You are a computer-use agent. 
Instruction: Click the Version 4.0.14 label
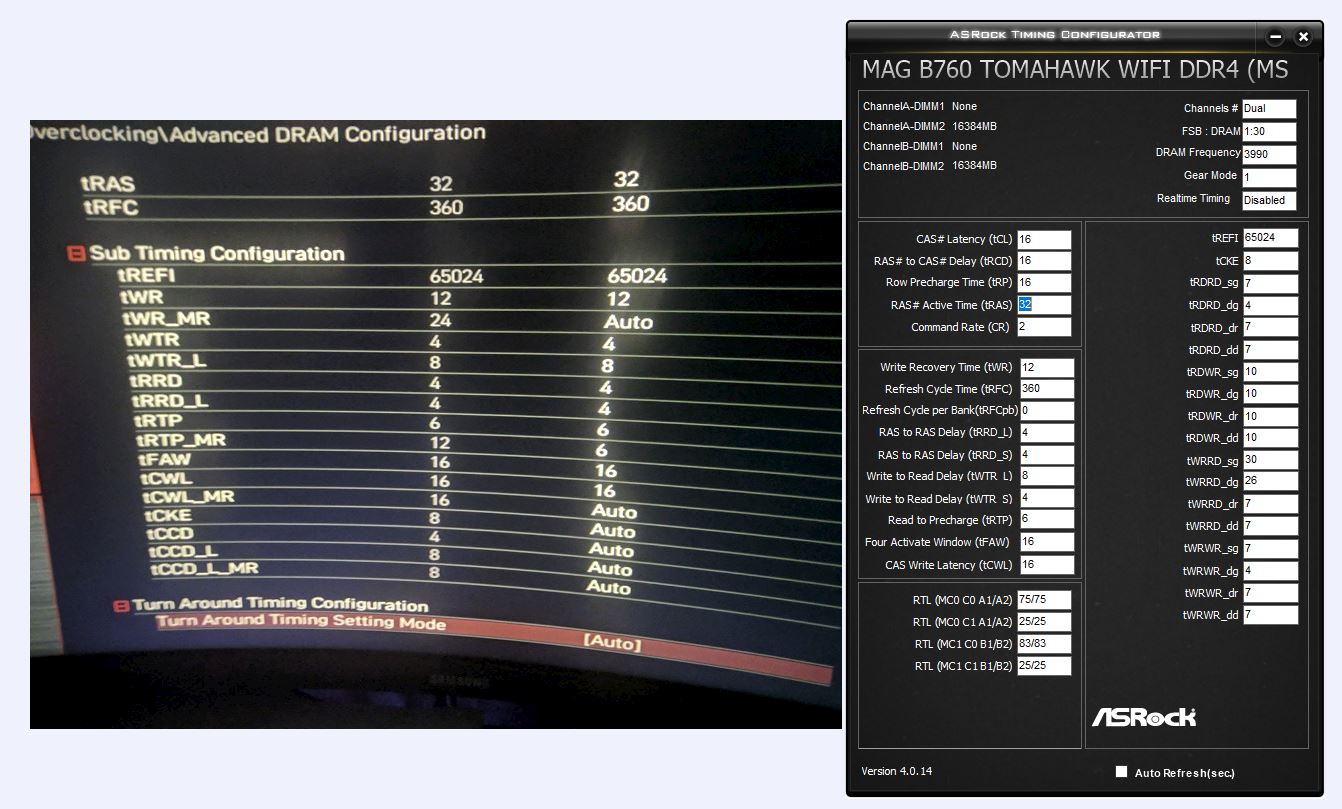point(897,771)
